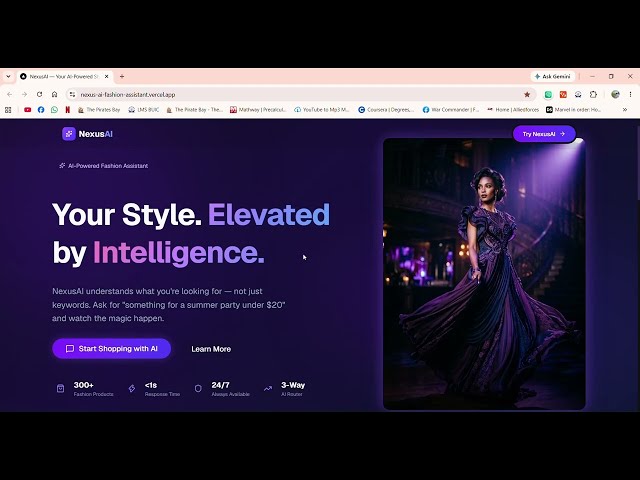Open the apps grid in bookmarks bar
Screen dimensions: 640x480
coord(8,109)
